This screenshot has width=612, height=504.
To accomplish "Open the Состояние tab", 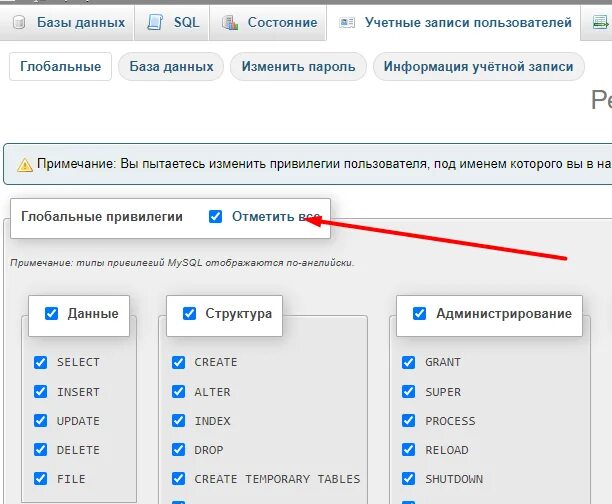I will coord(268,22).
